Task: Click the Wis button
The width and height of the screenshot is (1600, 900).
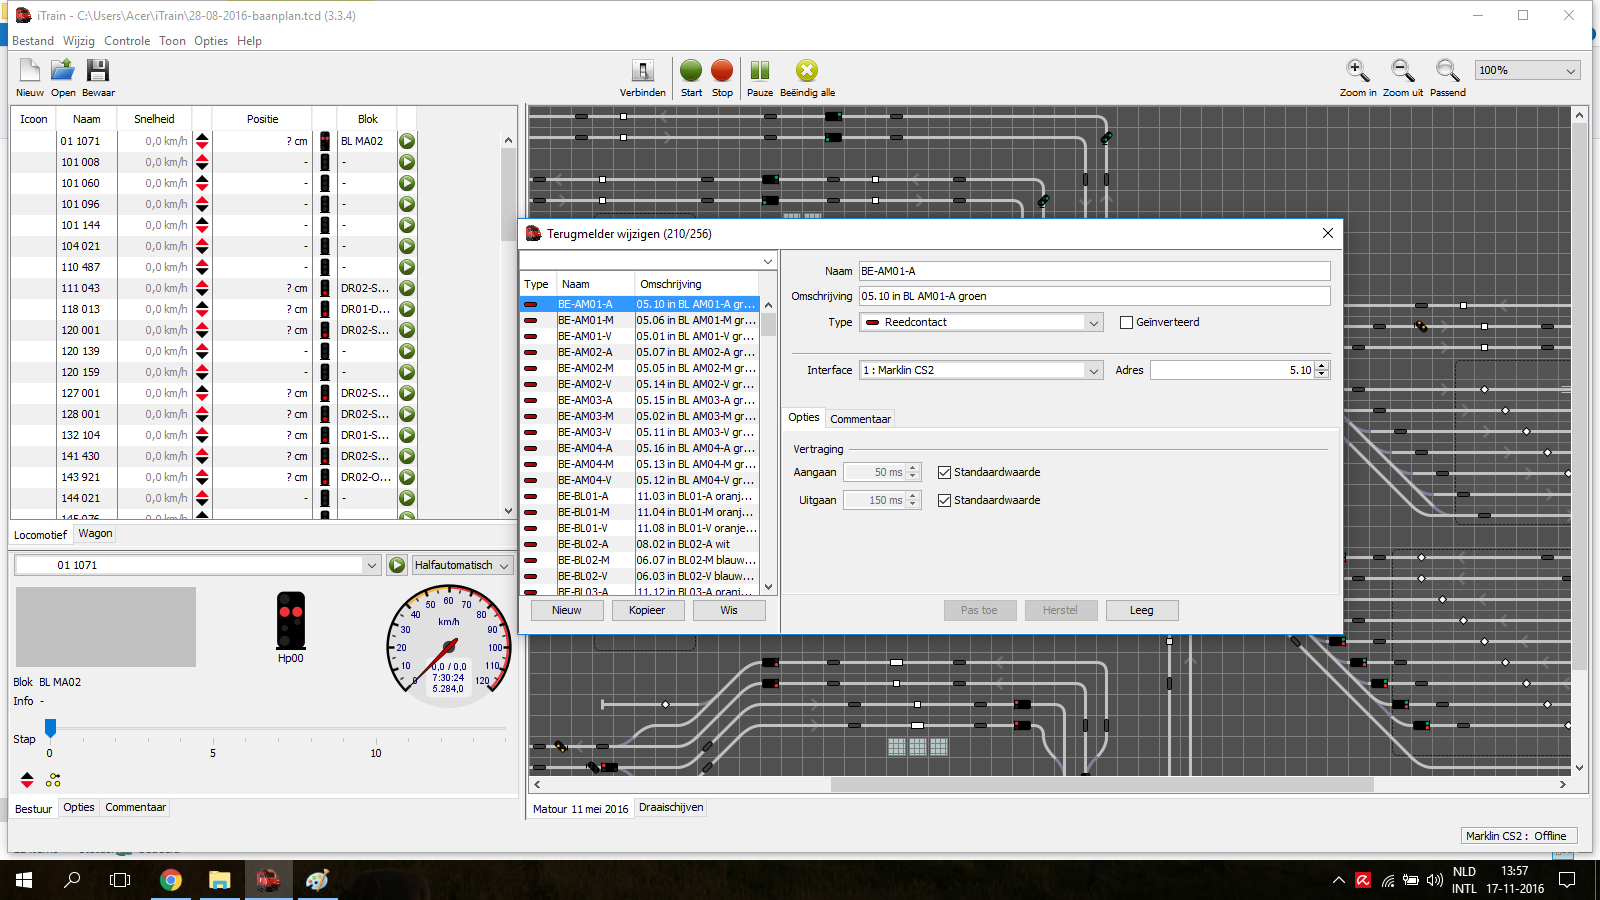Action: click(x=729, y=610)
